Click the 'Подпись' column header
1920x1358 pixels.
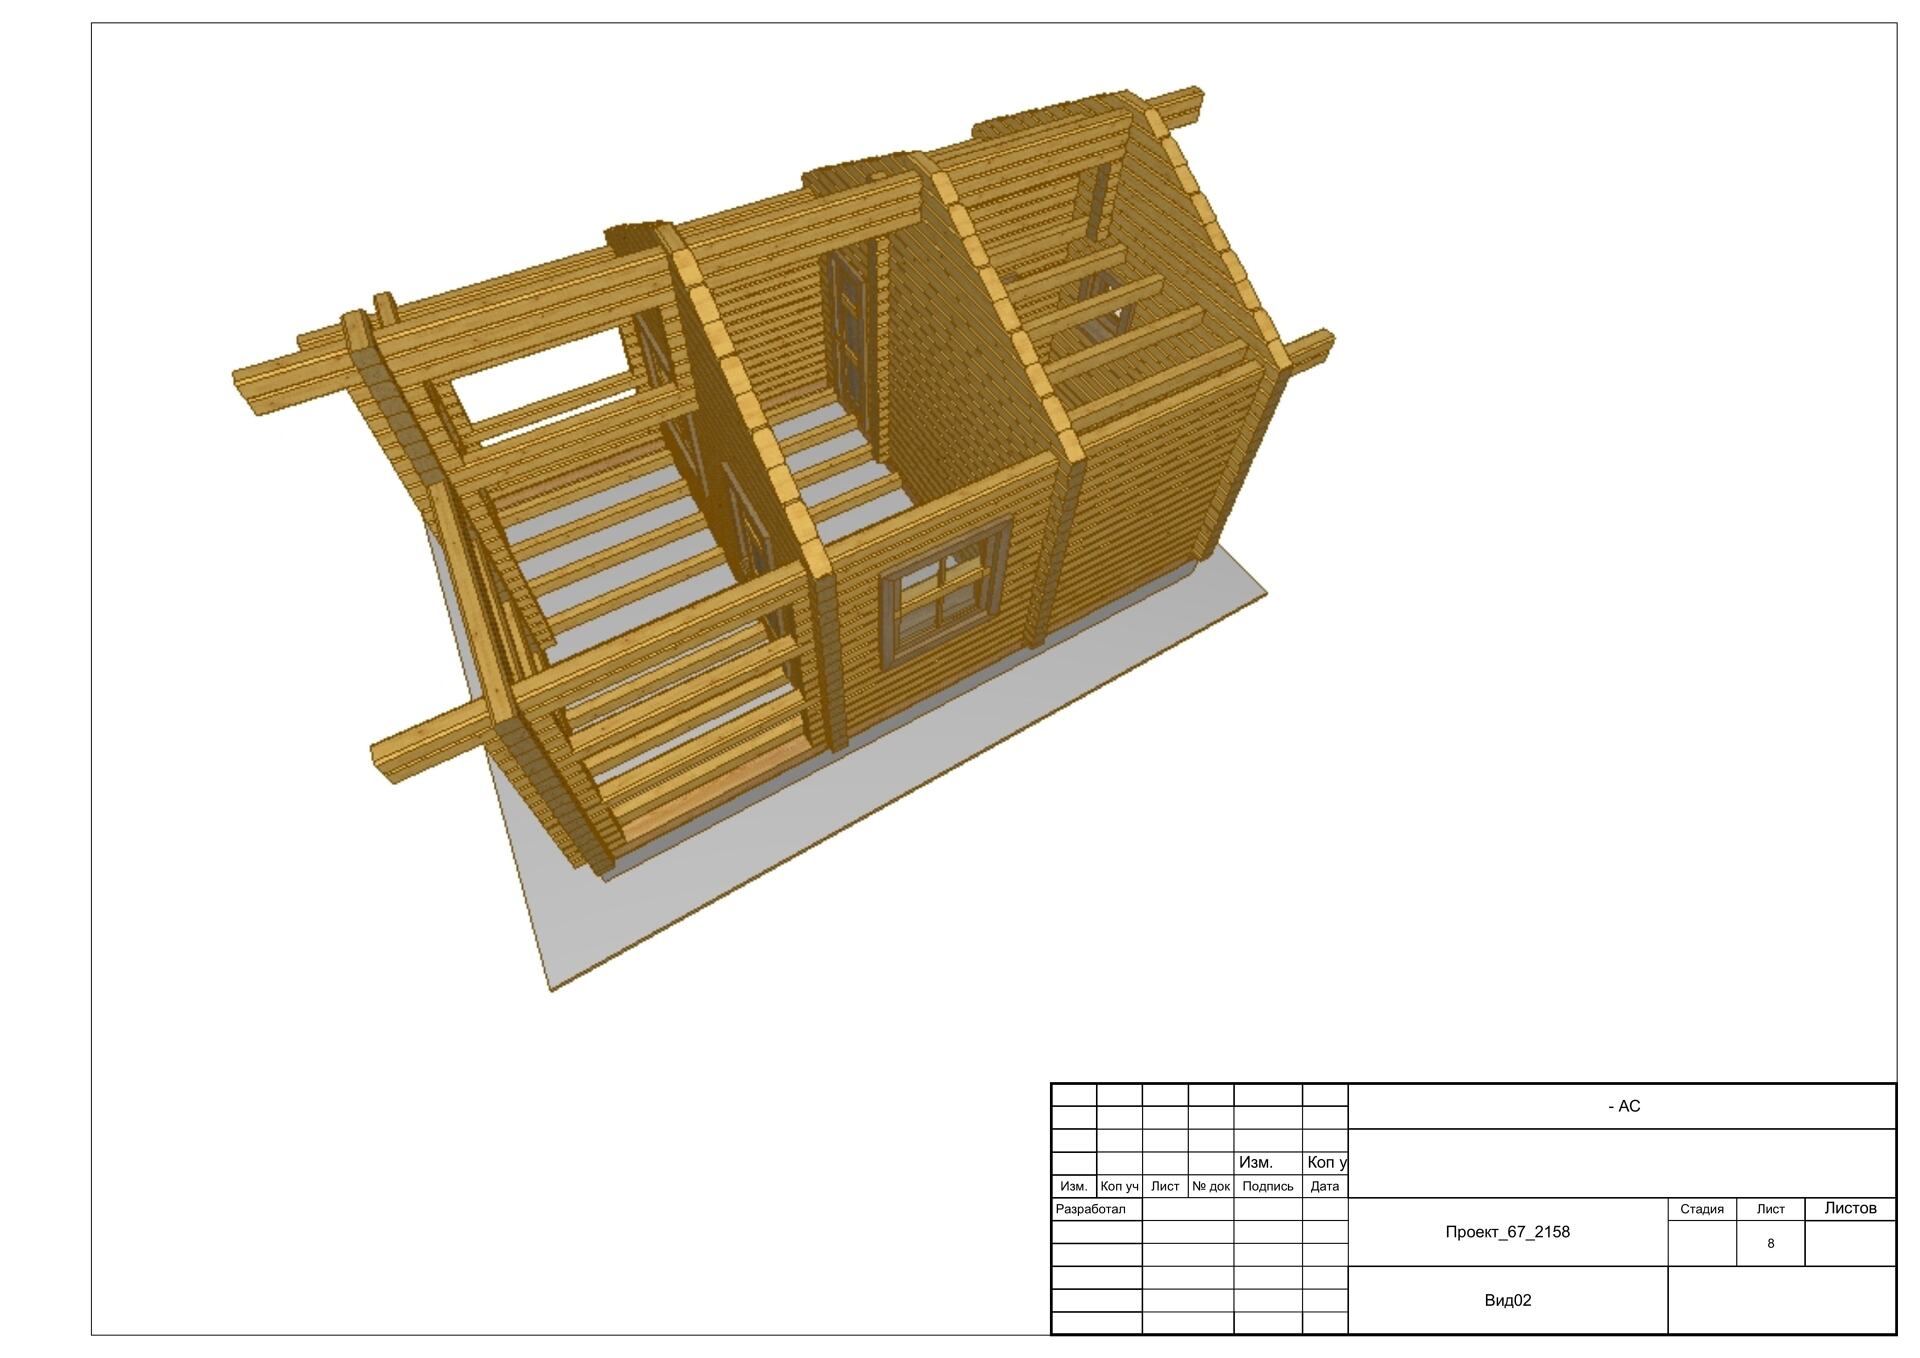click(x=1267, y=1186)
